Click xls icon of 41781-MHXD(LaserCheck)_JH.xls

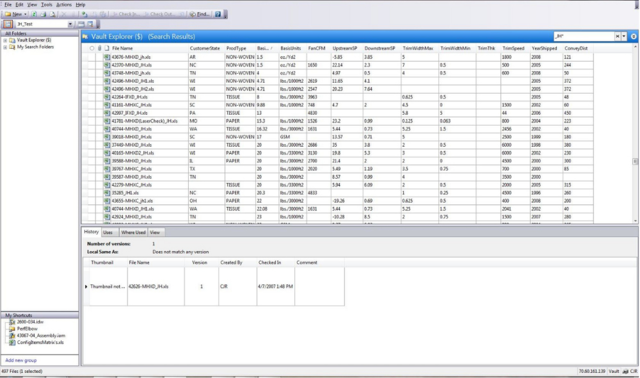(x=107, y=121)
